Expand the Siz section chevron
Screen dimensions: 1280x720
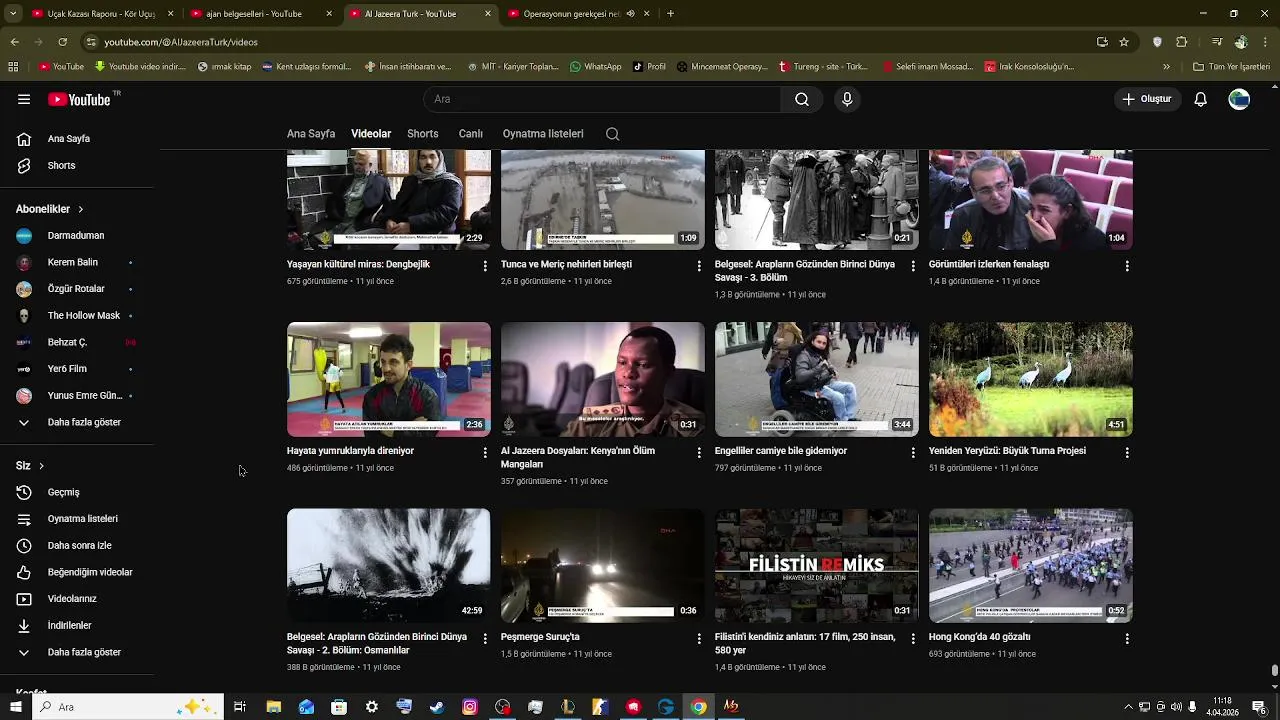pos(41,466)
